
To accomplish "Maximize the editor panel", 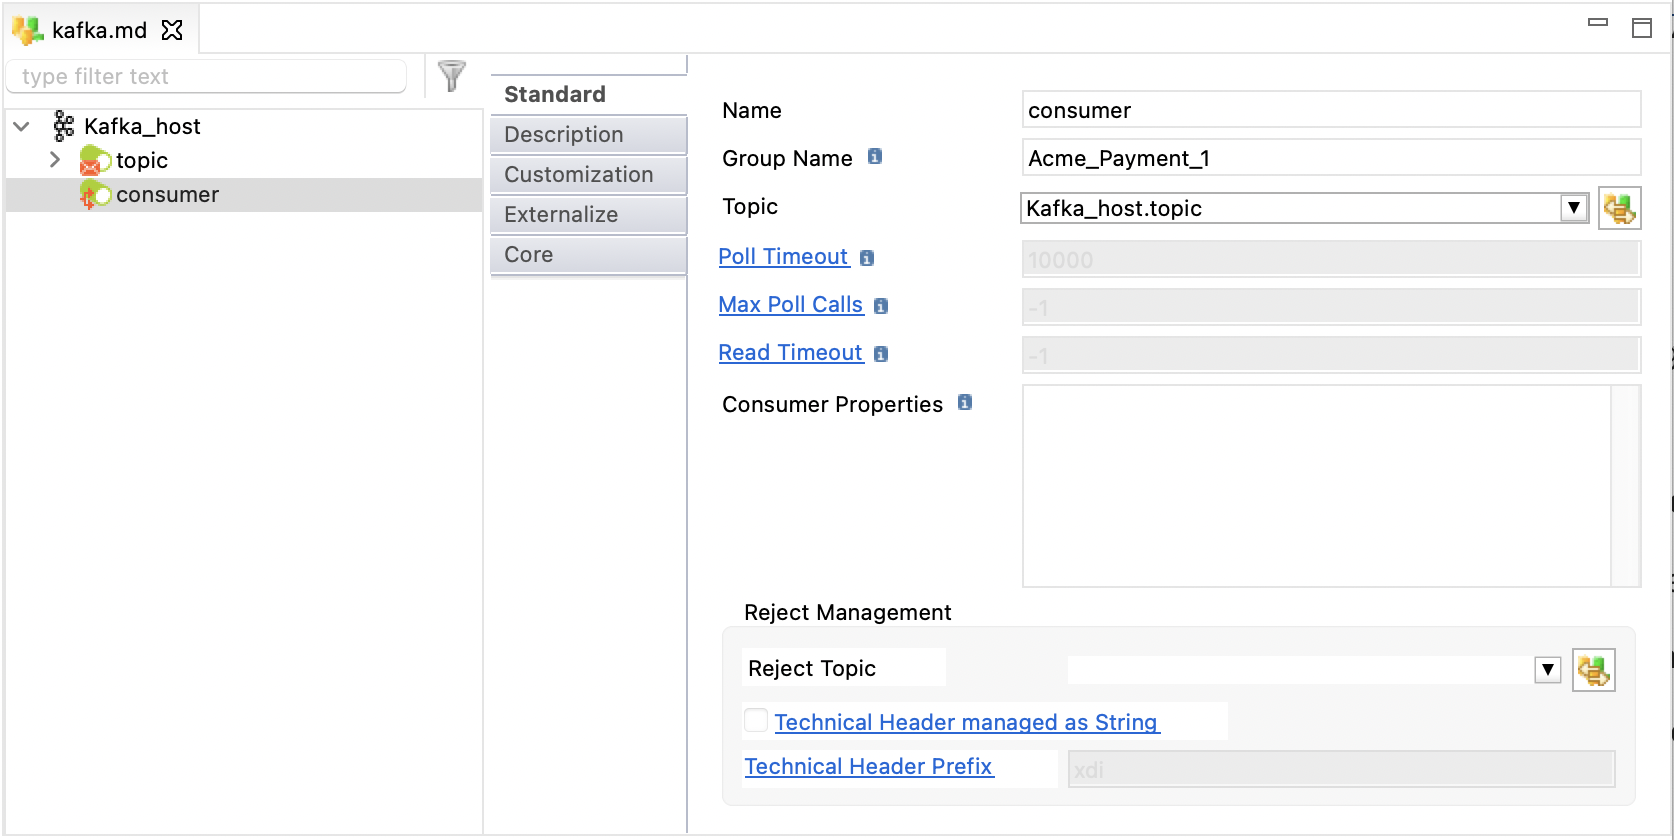I will click(x=1642, y=28).
